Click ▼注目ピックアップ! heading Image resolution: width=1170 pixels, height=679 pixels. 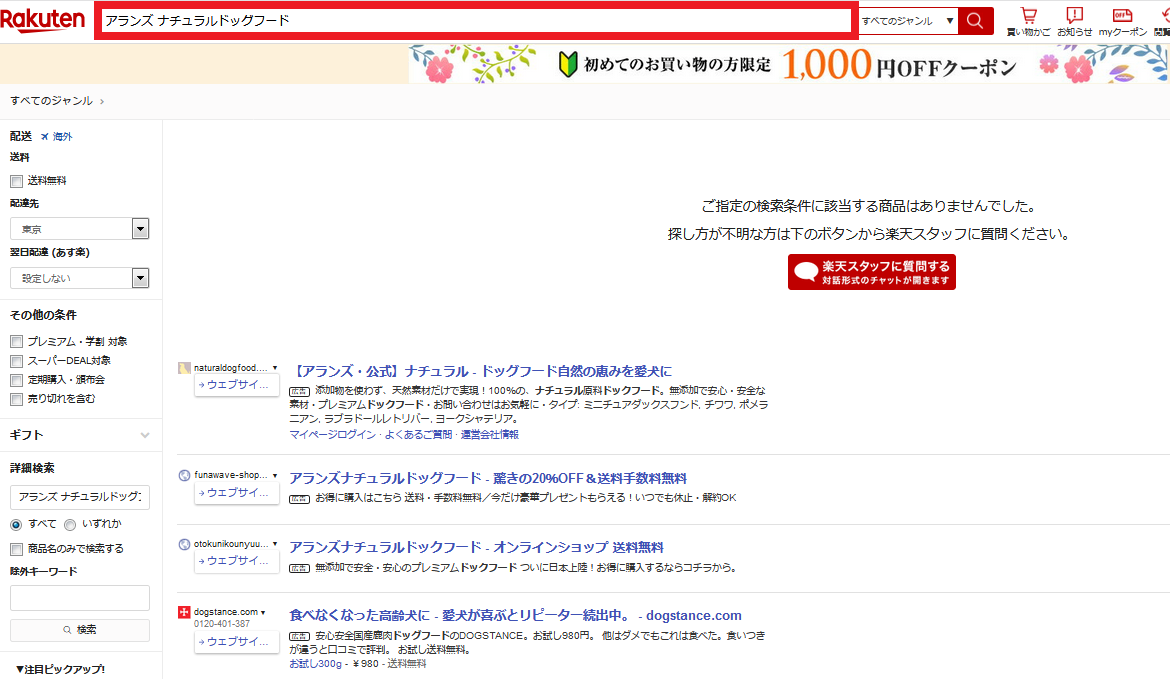tap(60, 669)
